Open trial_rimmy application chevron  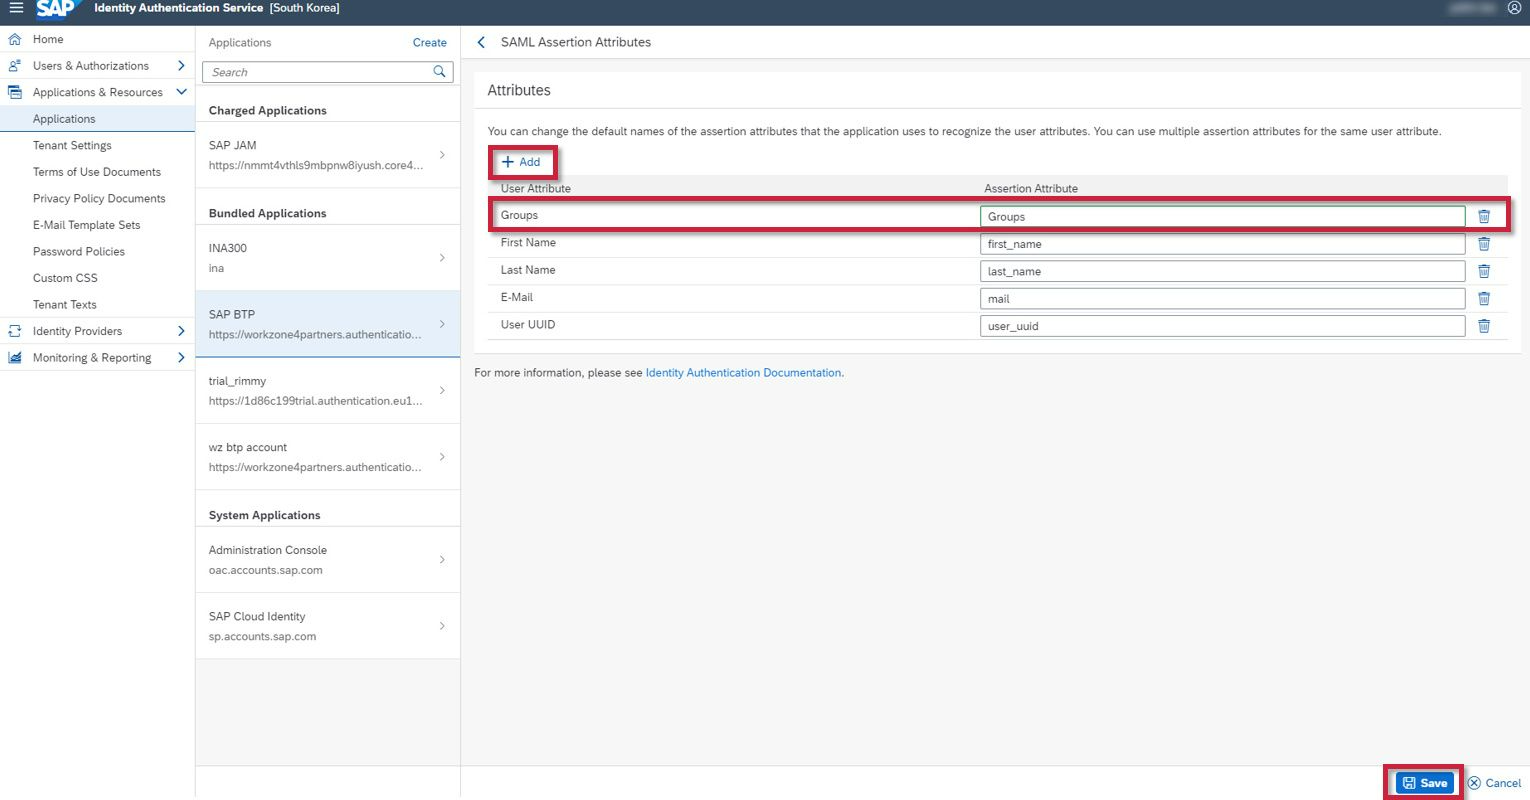442,391
